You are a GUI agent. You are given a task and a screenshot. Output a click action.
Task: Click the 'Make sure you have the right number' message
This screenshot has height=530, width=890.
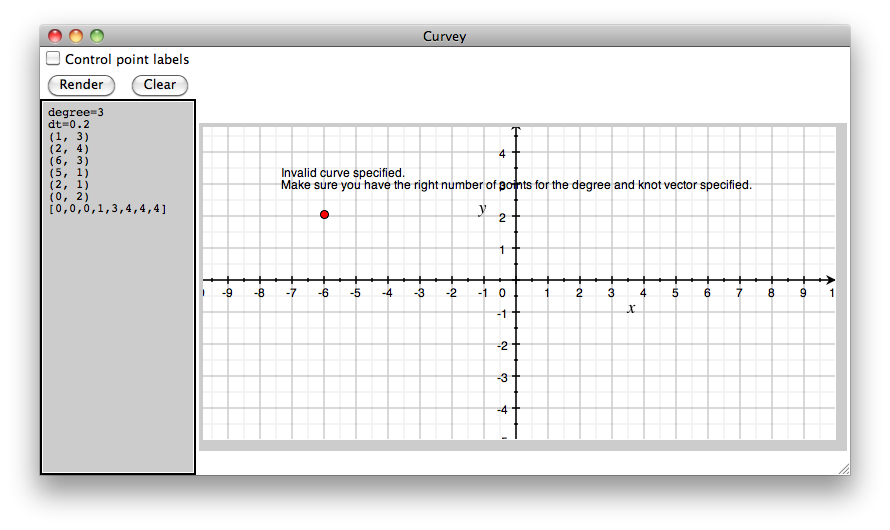(516, 185)
